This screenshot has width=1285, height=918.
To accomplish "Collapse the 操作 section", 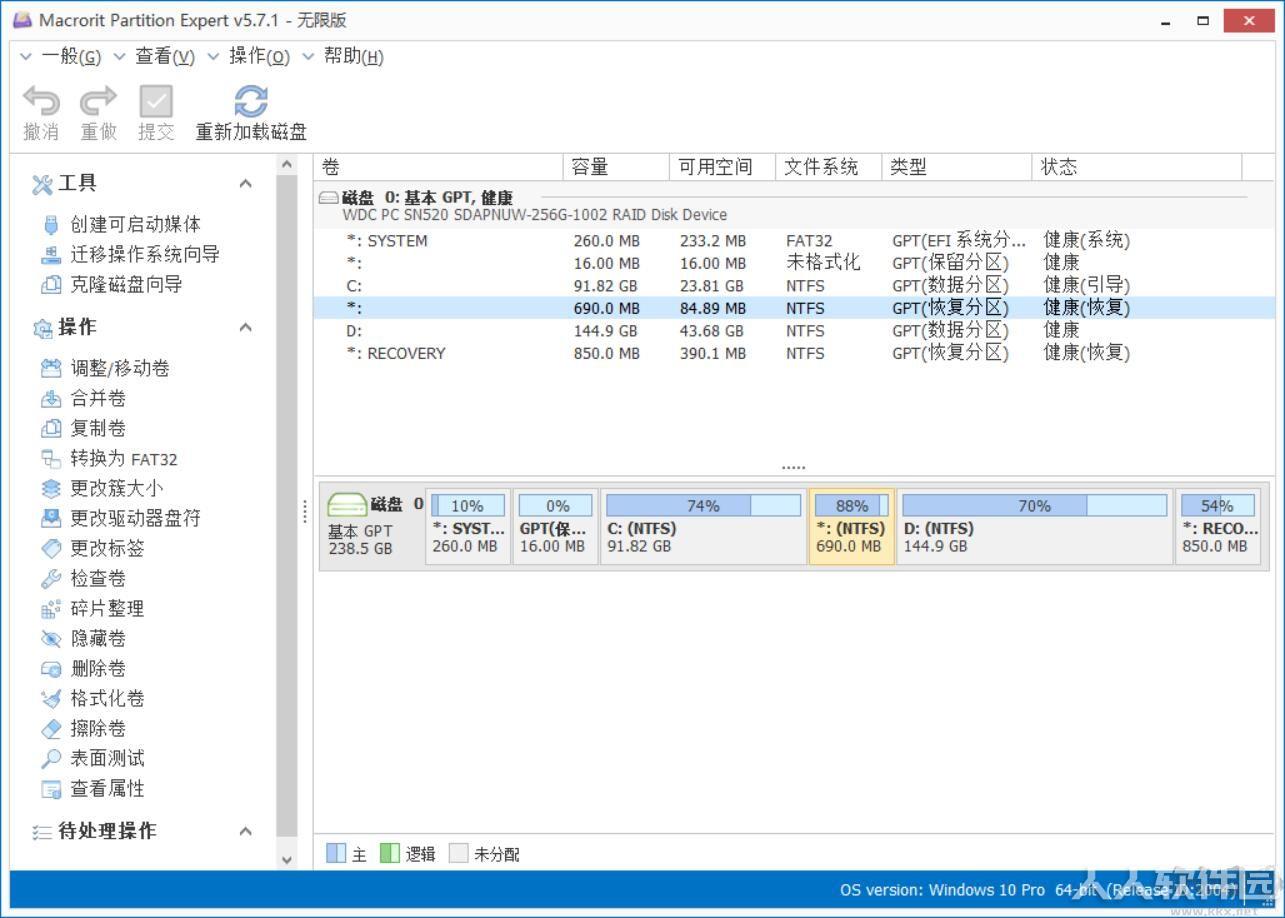I will [x=245, y=327].
